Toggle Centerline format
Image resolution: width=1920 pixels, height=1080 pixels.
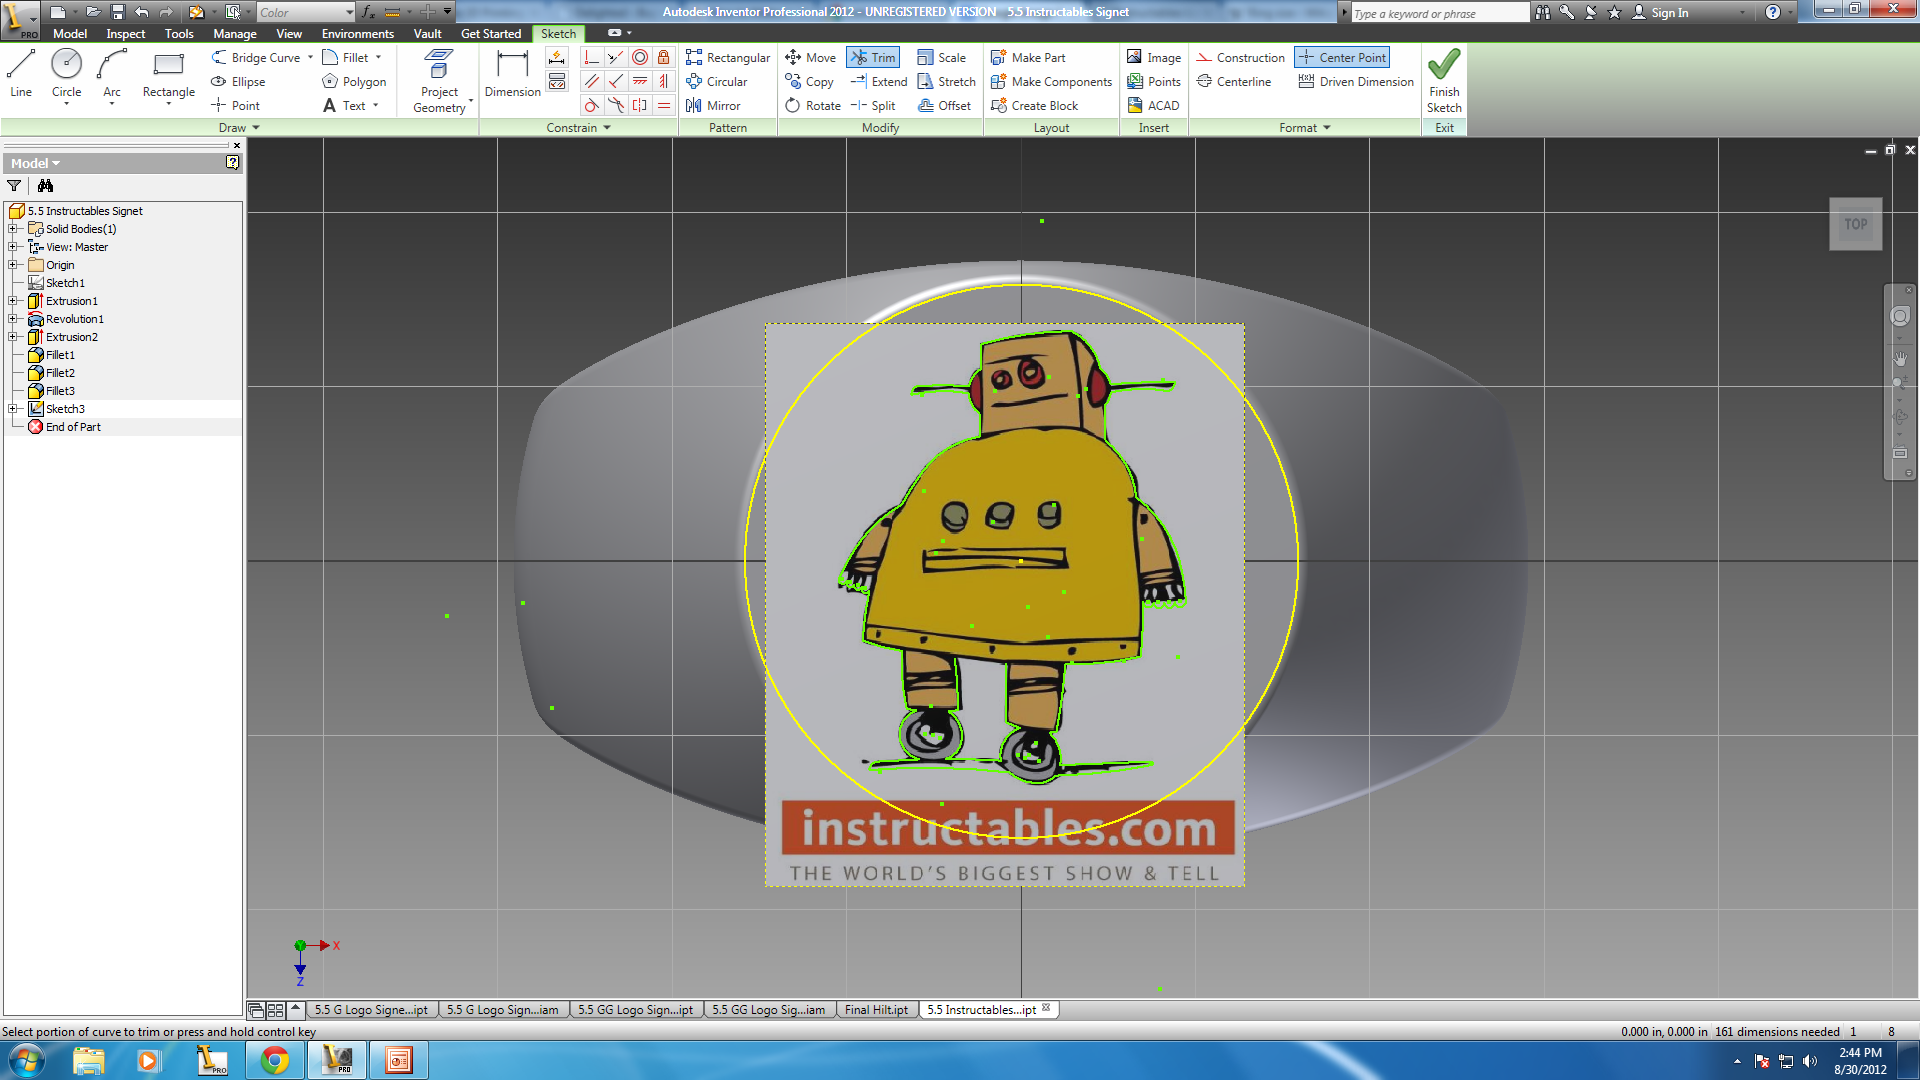coord(1234,82)
